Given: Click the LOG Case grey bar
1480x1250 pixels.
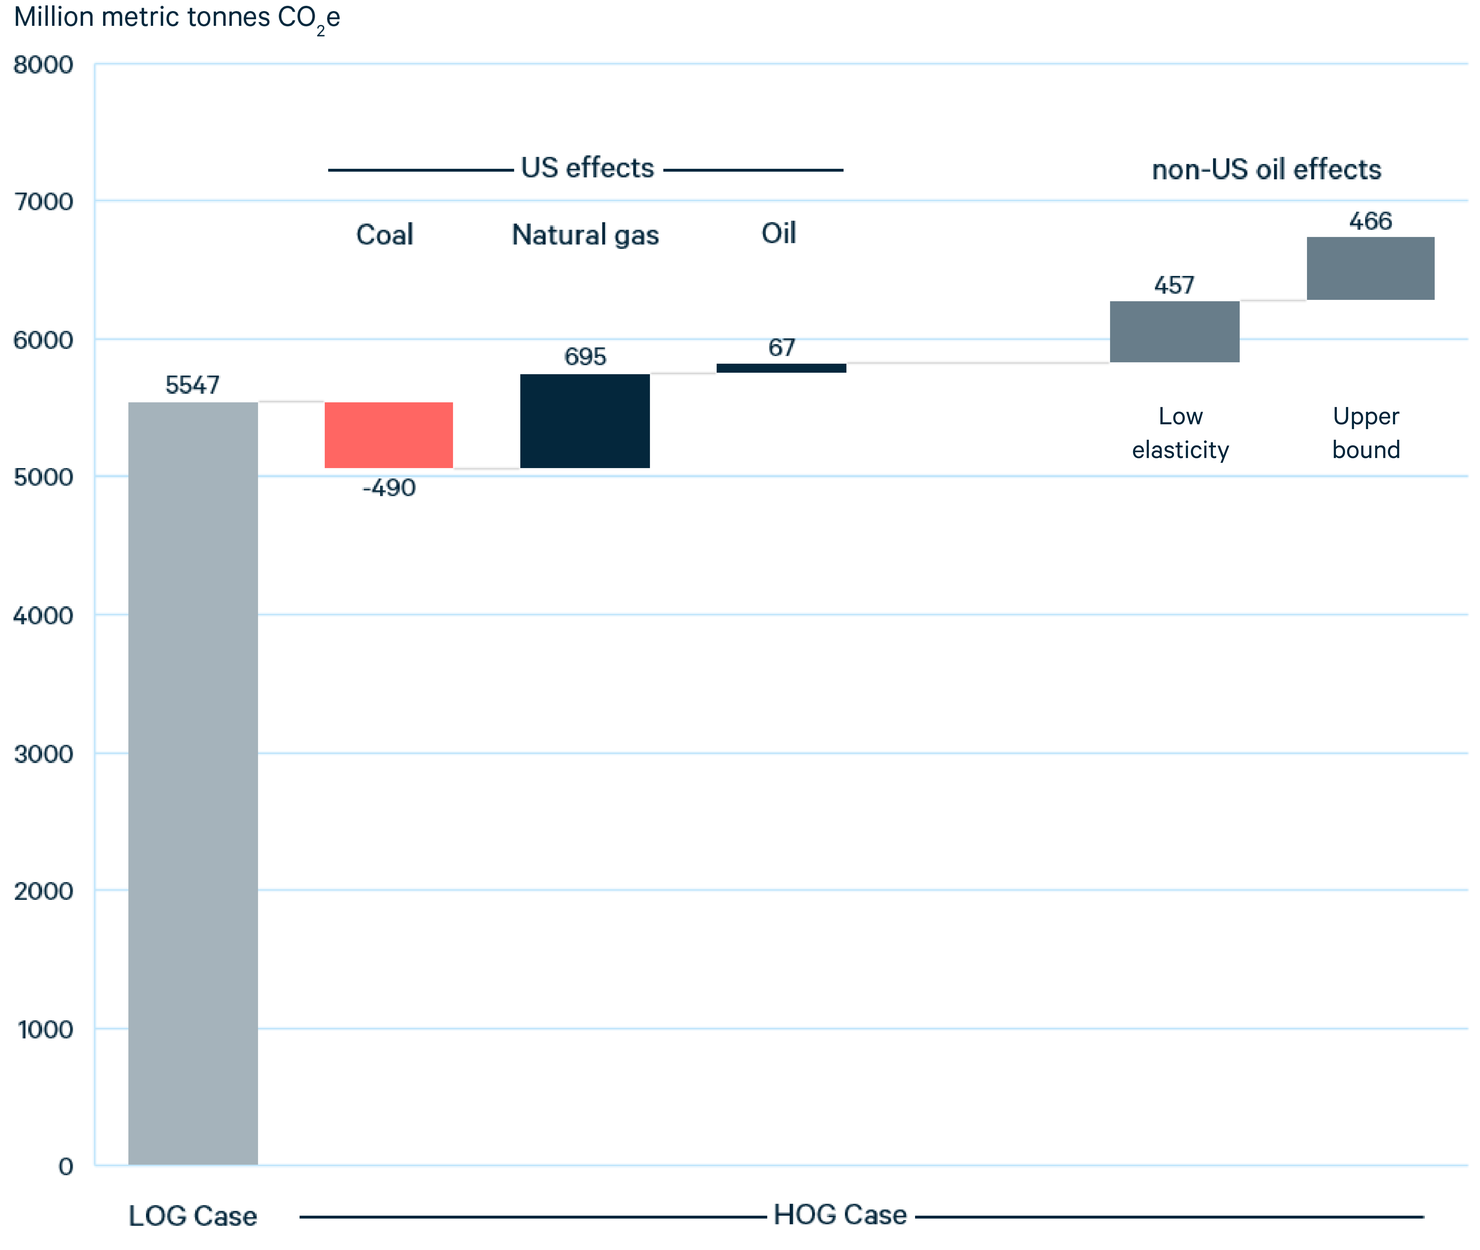Looking at the screenshot, I should pos(193,783).
